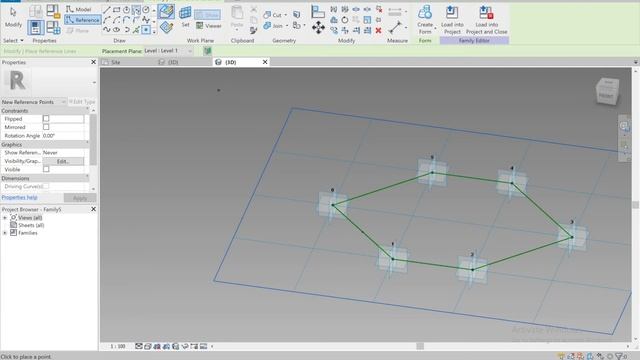
Task: Click the green icon beside Placement Plane
Action: [207, 51]
